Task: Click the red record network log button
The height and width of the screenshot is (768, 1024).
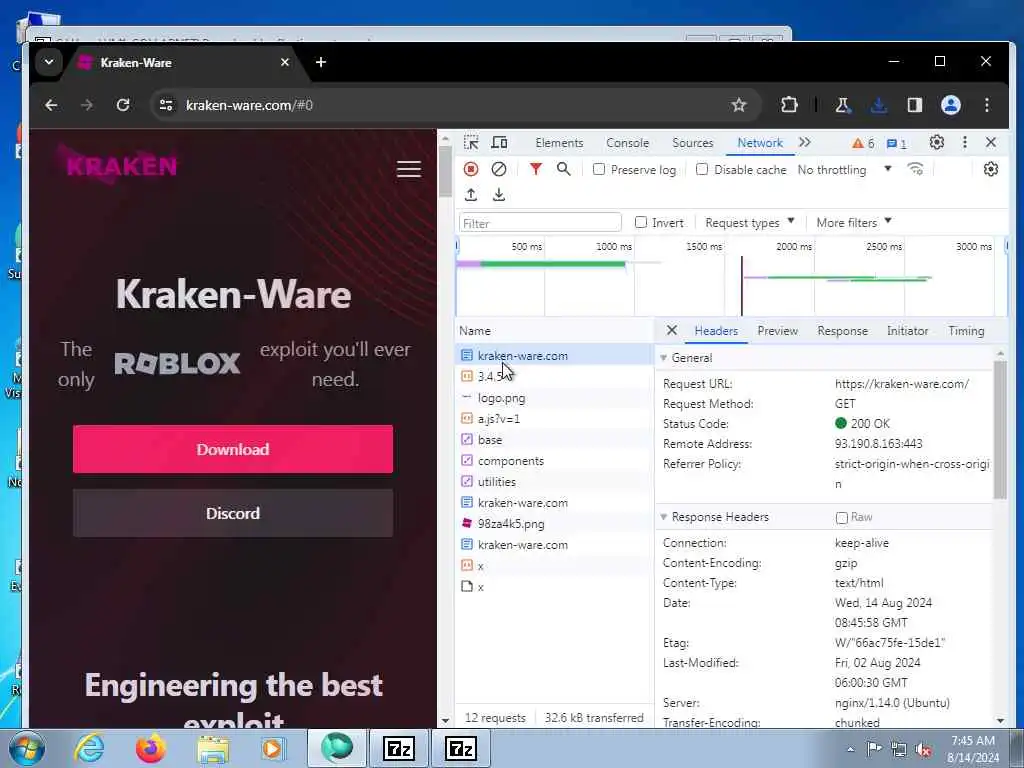Action: click(471, 169)
